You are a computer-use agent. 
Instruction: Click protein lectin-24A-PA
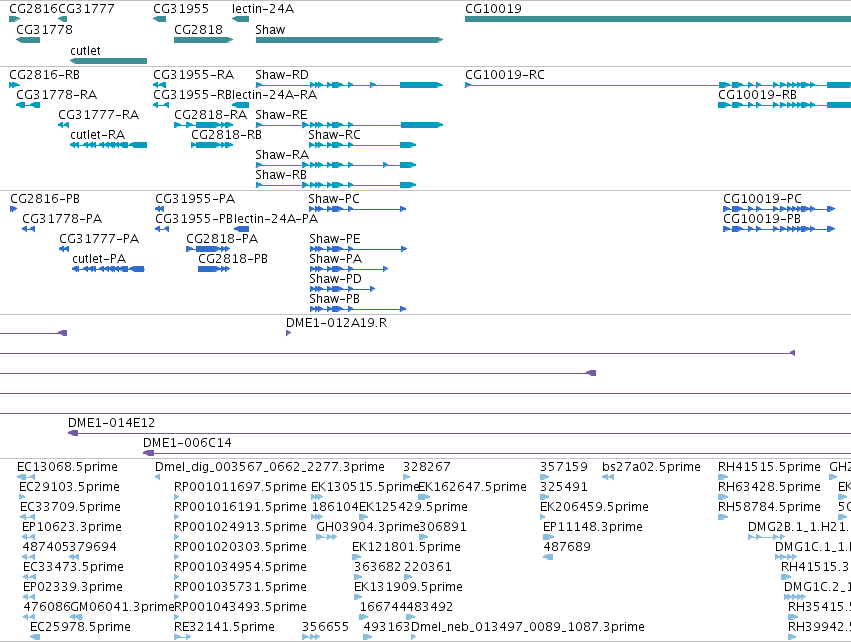click(241, 229)
